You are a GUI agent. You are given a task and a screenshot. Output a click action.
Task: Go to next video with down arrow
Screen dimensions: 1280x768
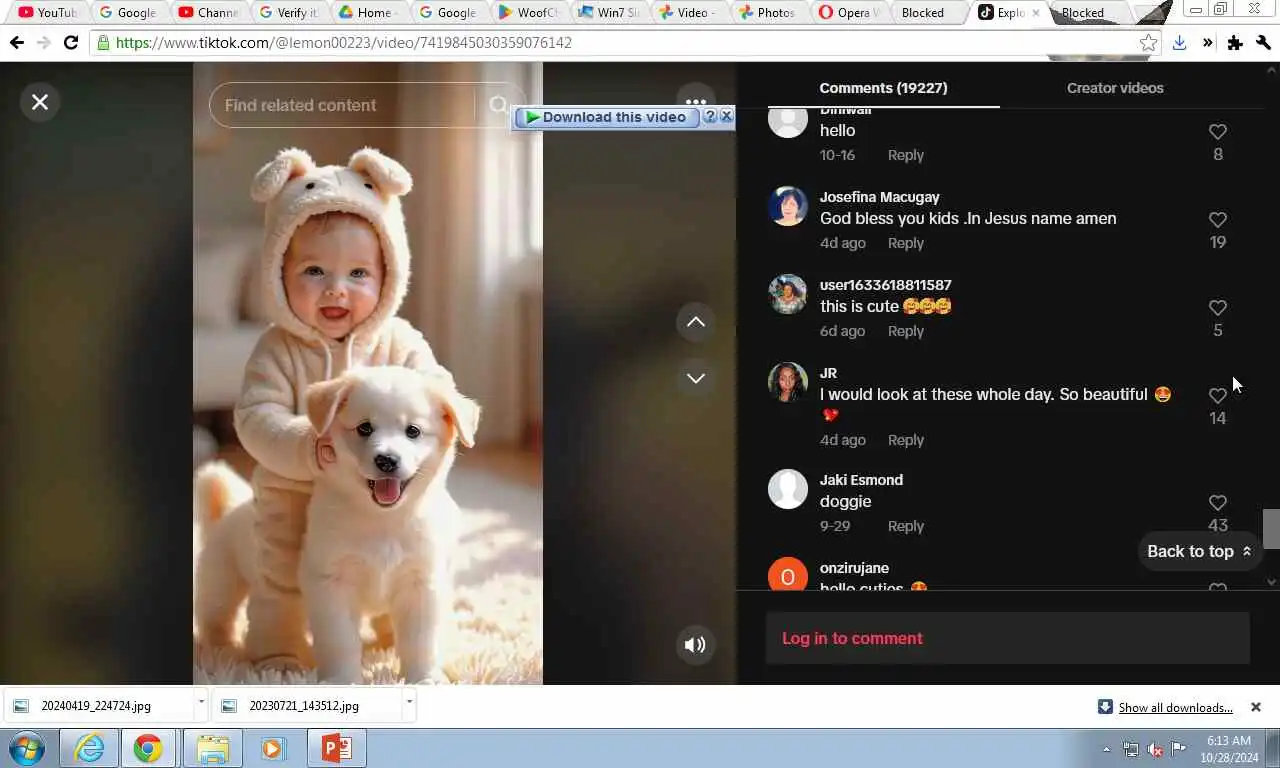[696, 378]
